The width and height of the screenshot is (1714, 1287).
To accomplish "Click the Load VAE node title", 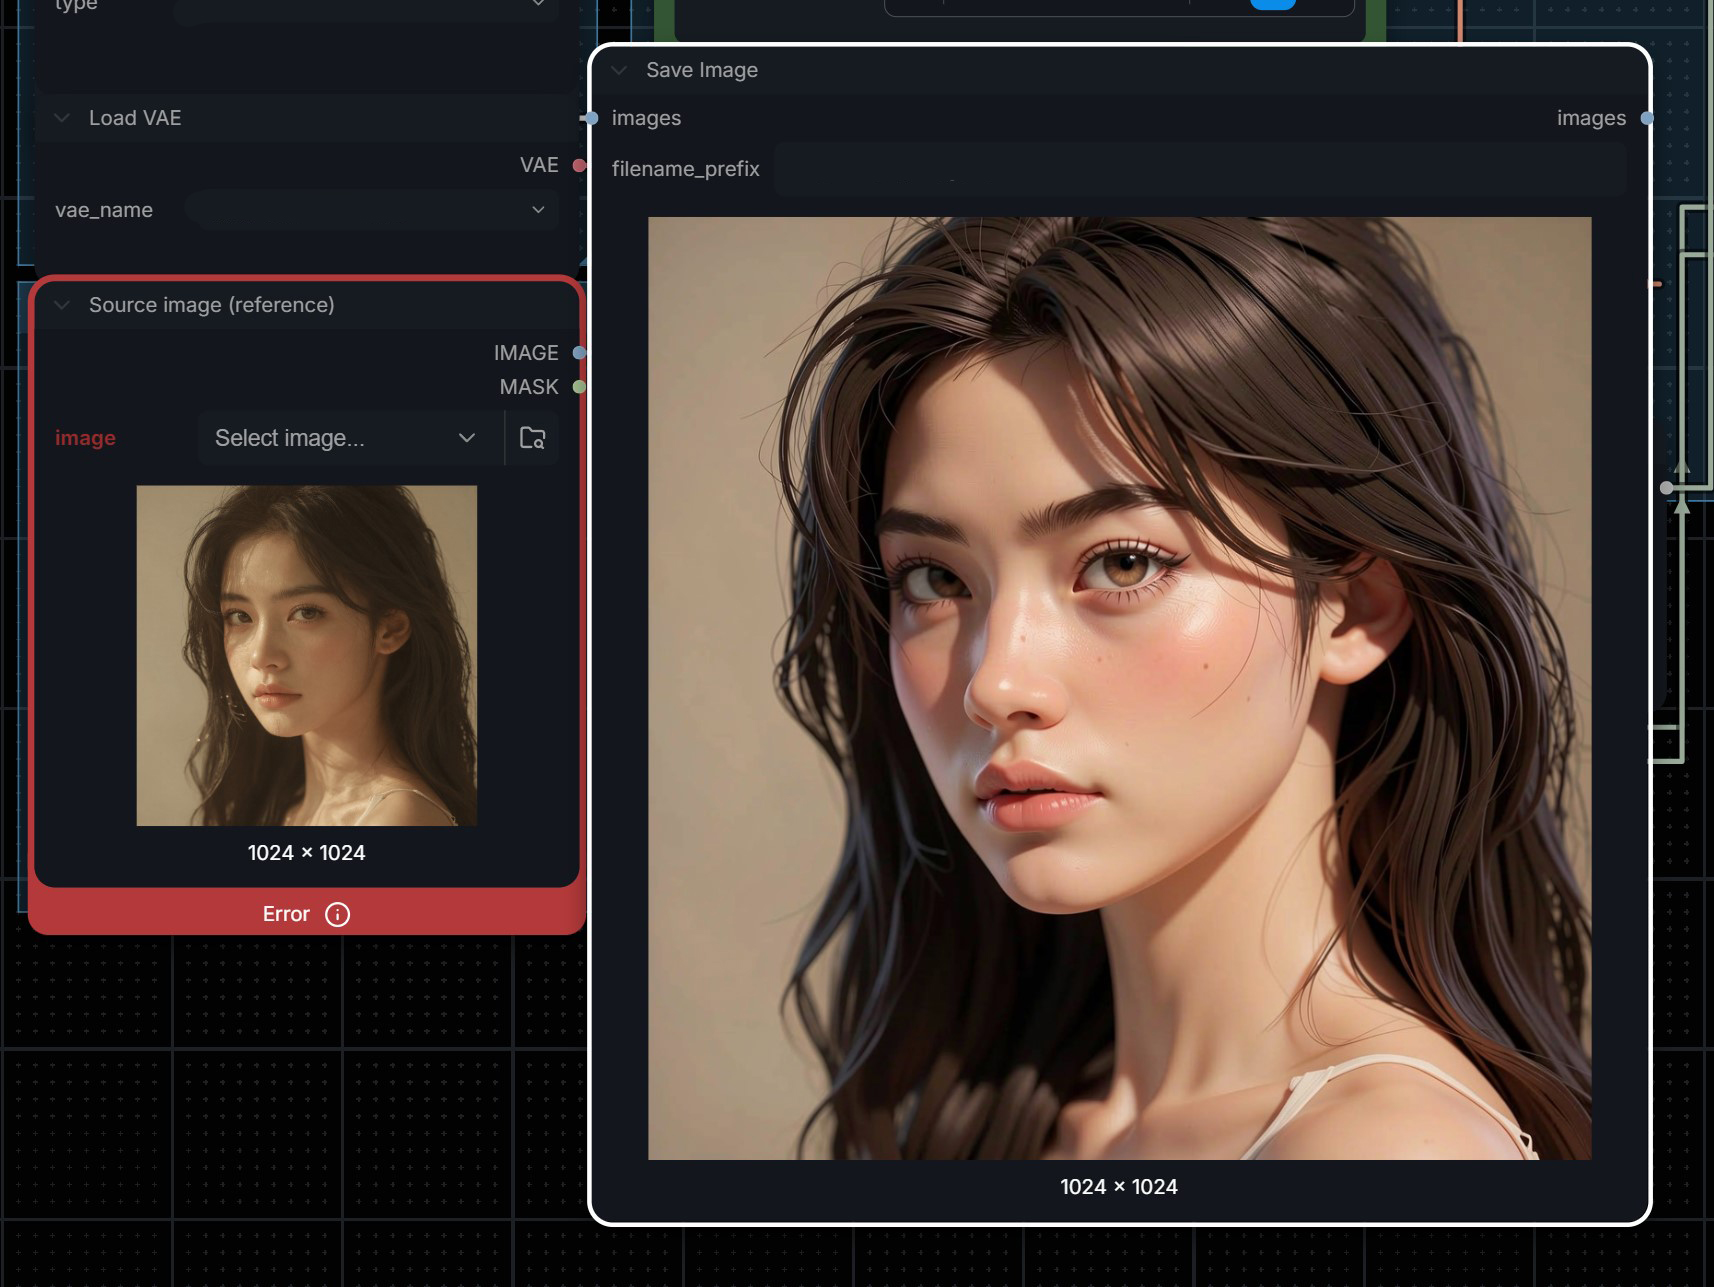I will coord(135,118).
